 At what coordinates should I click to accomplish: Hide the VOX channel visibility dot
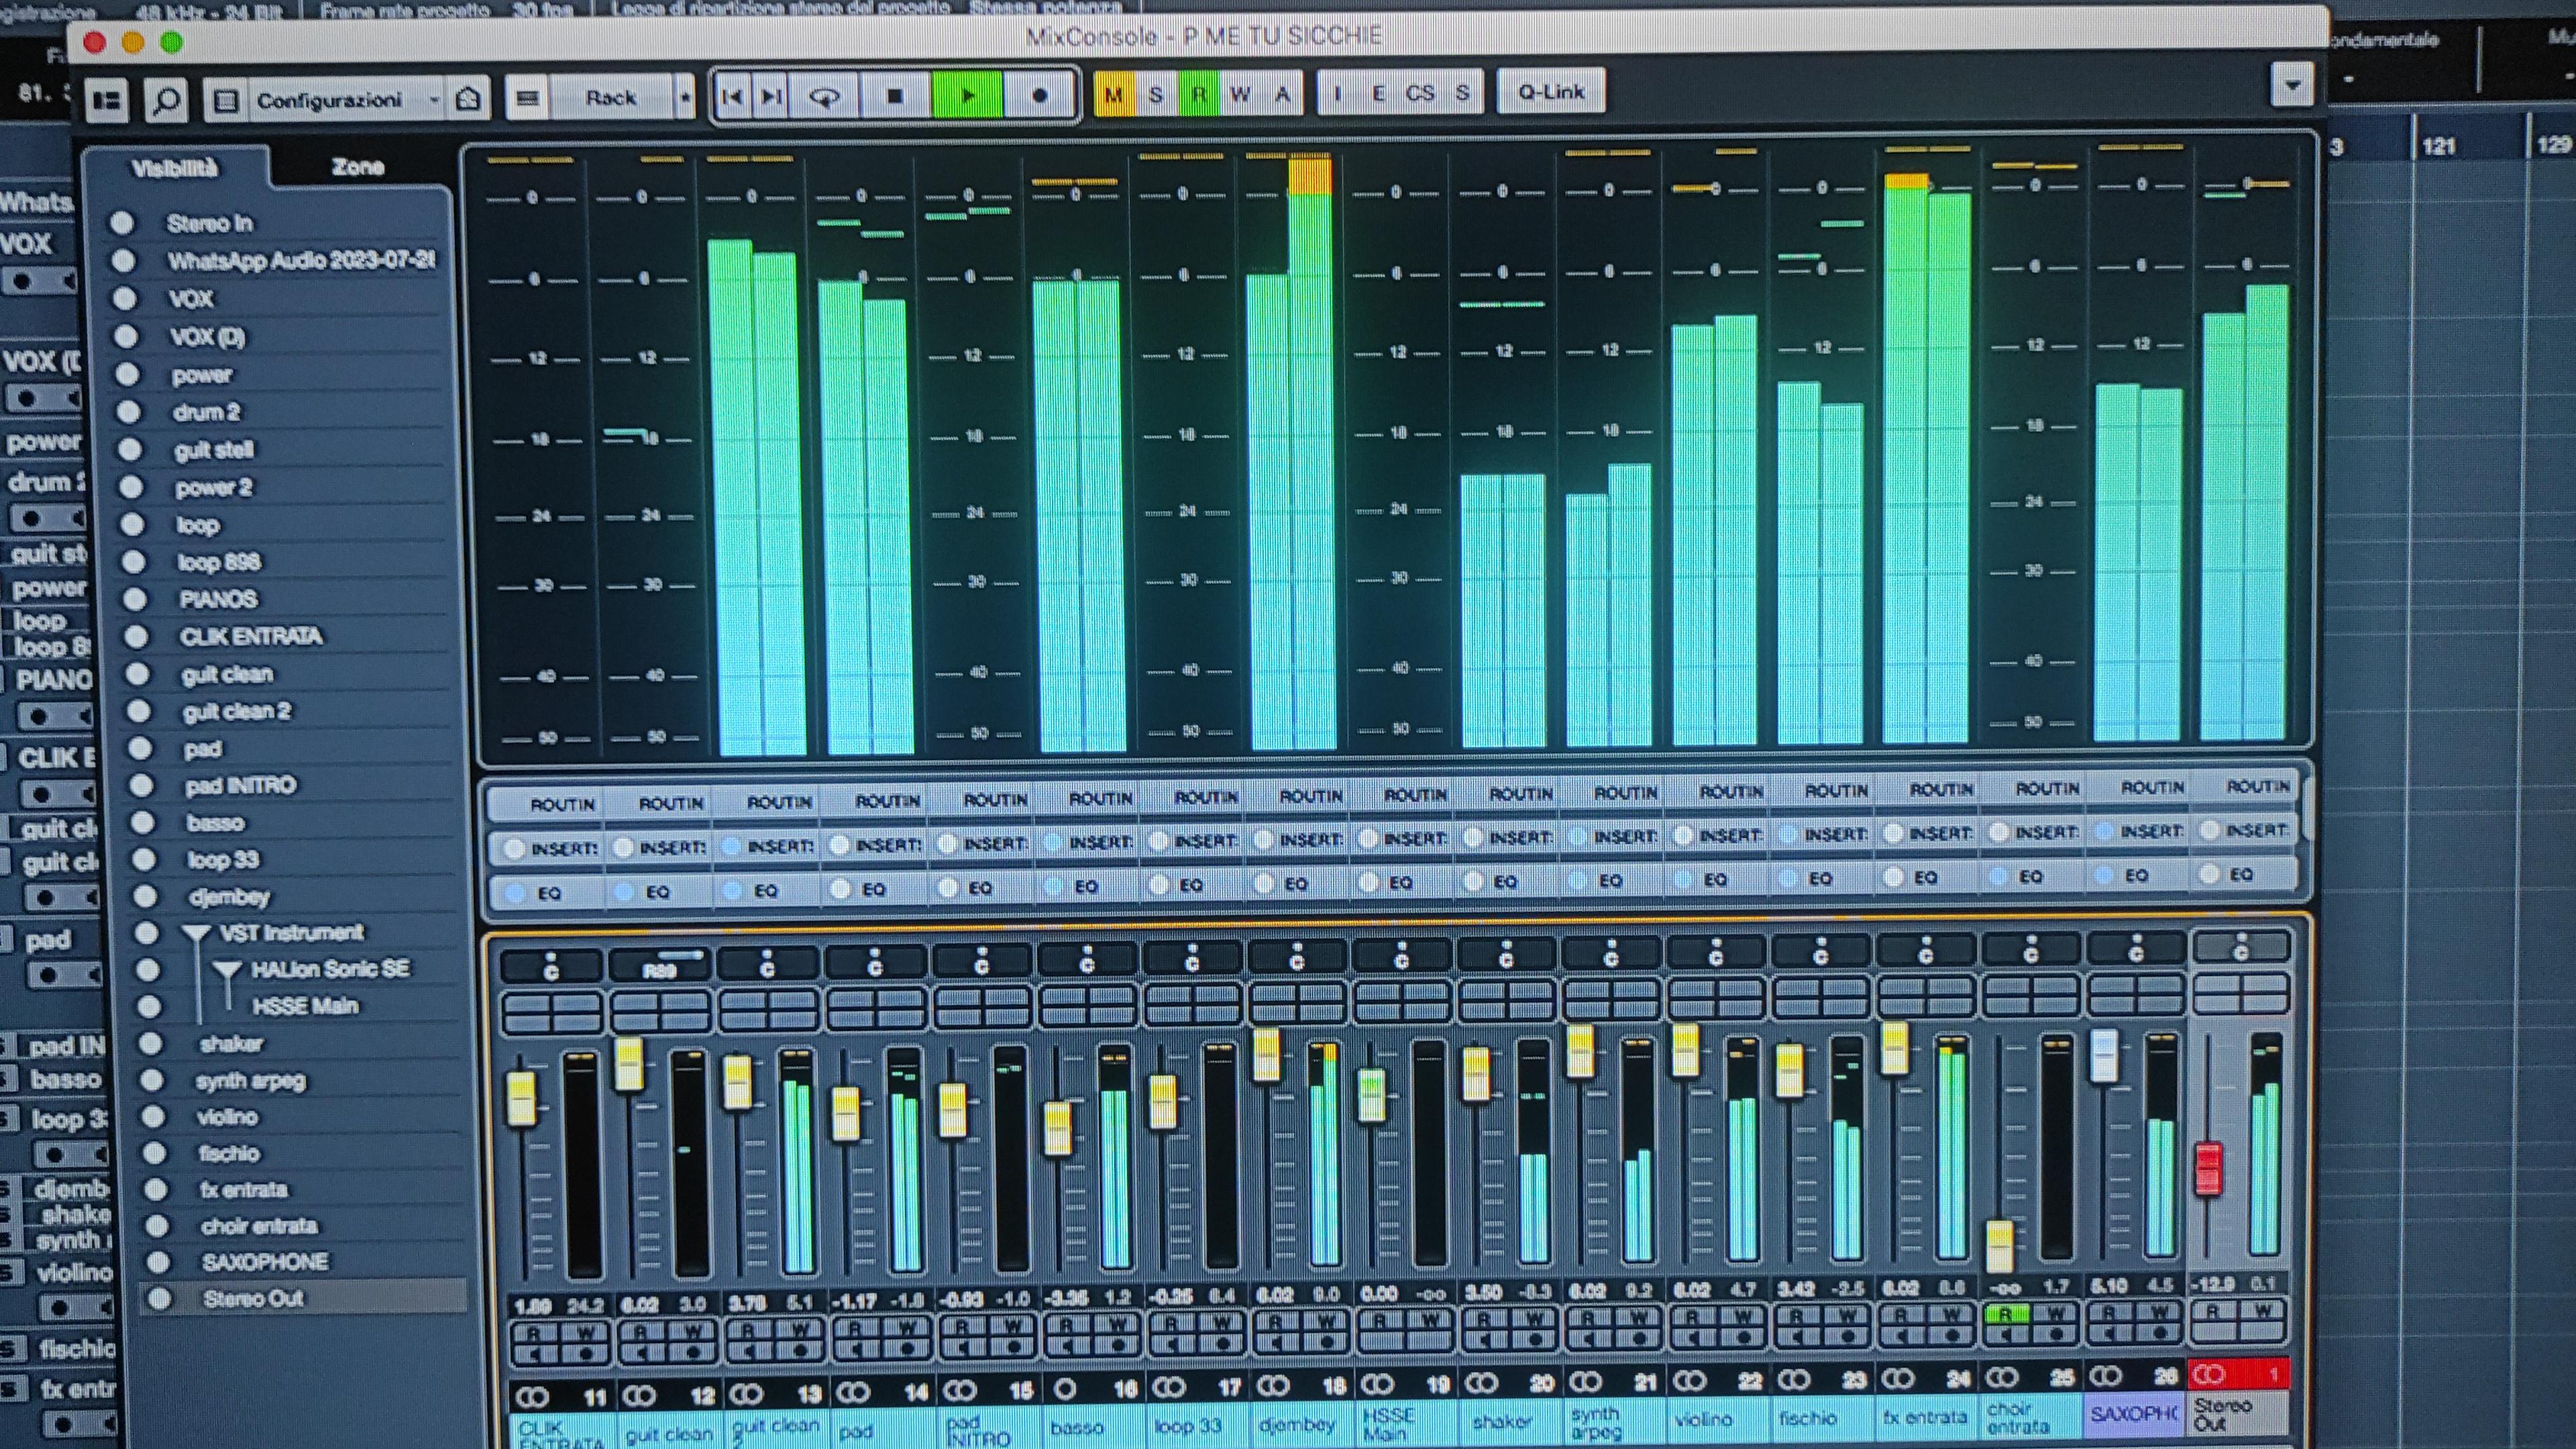coord(125,298)
